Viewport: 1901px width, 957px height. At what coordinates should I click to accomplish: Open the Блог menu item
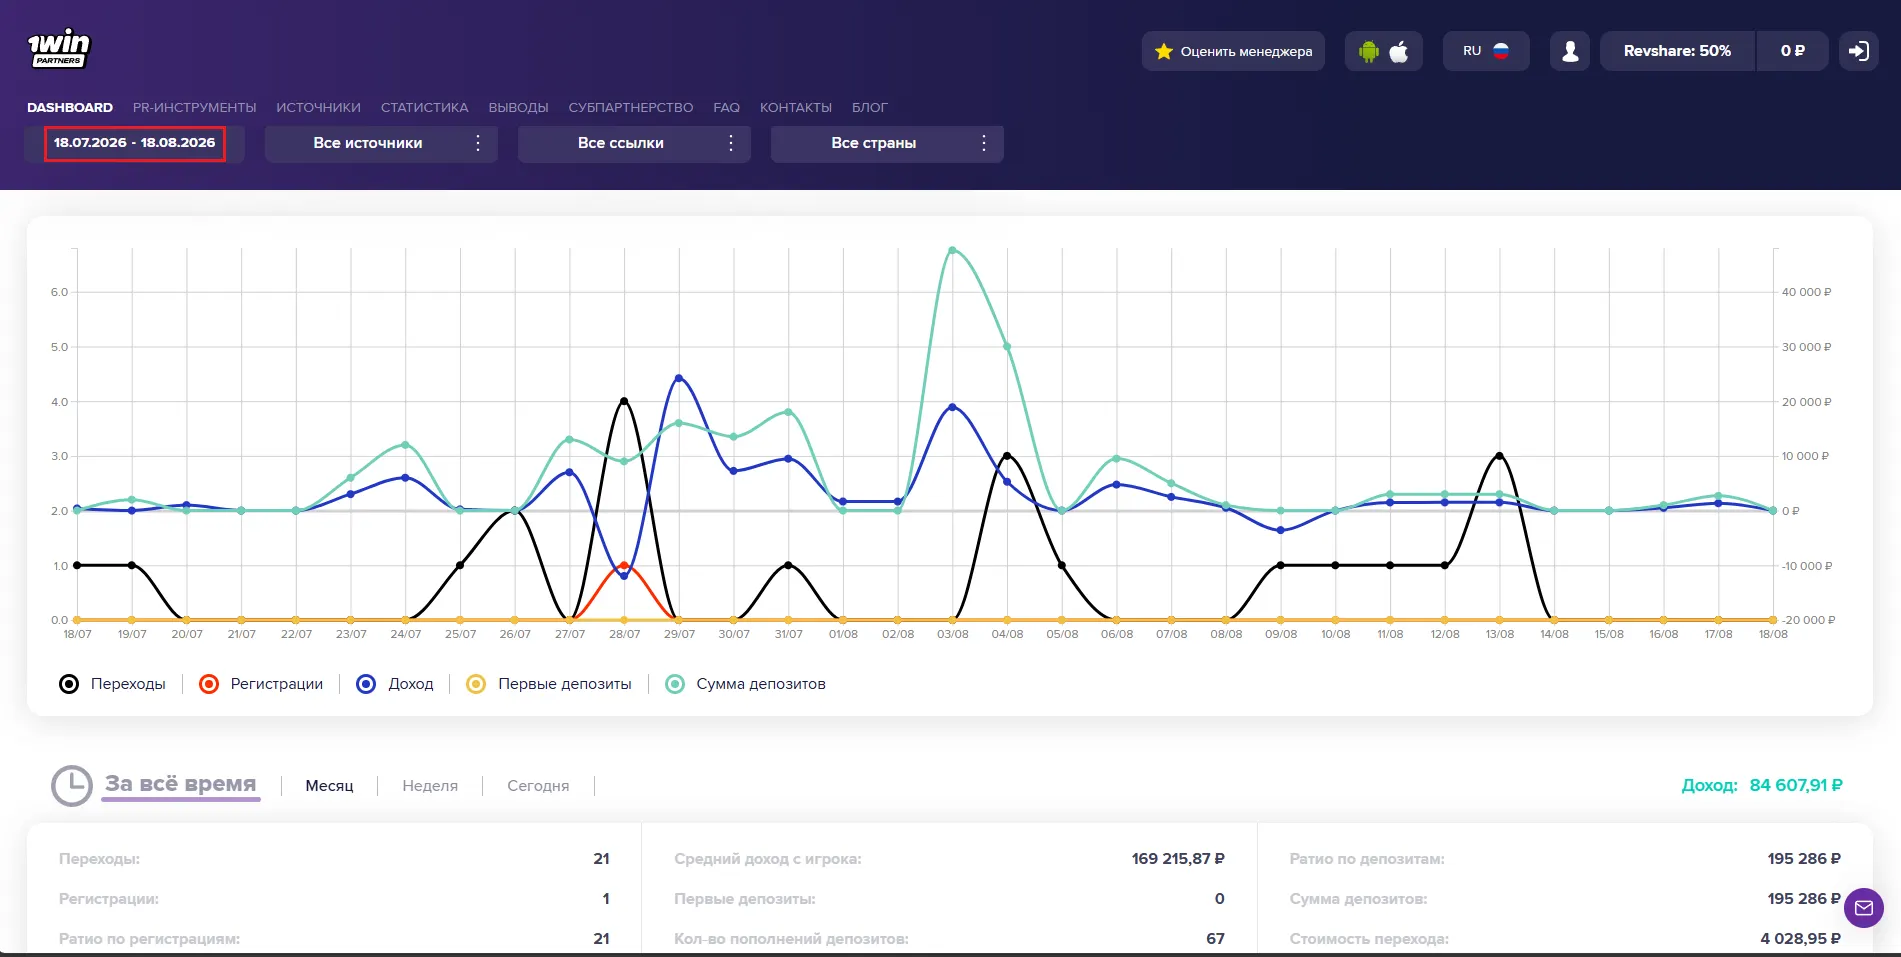pos(870,107)
